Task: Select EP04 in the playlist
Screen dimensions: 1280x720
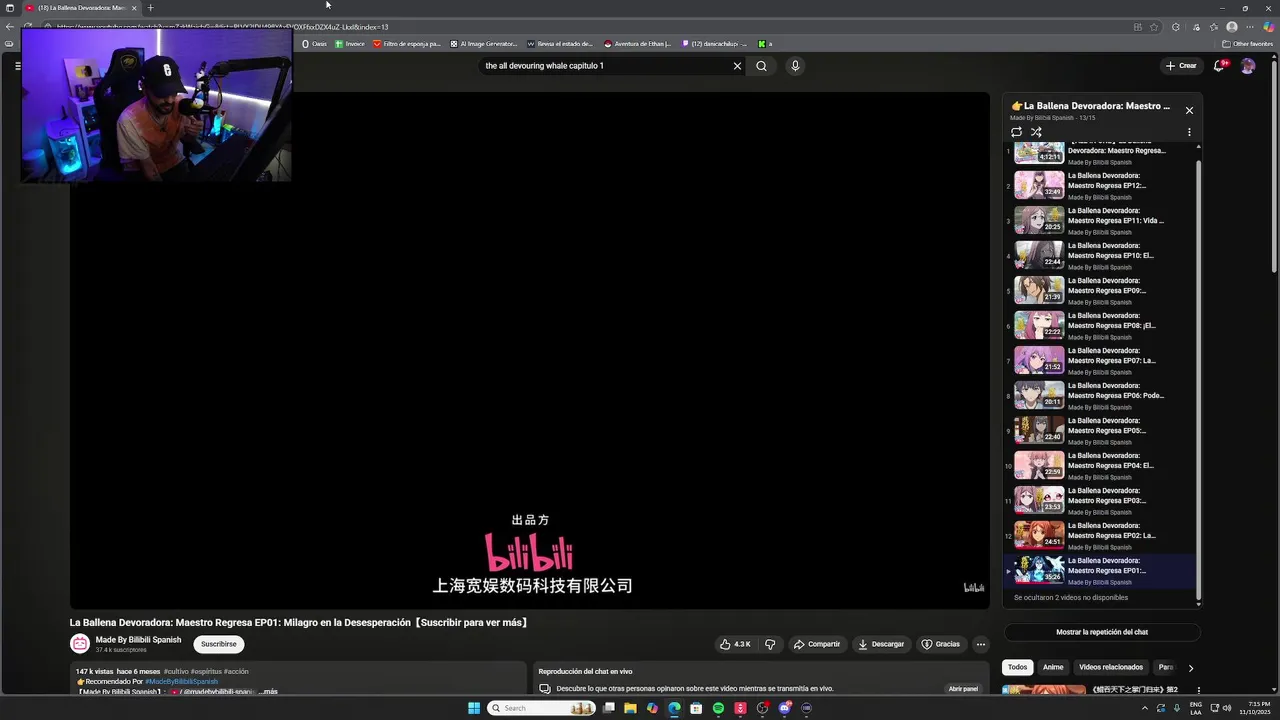Action: [1100, 465]
